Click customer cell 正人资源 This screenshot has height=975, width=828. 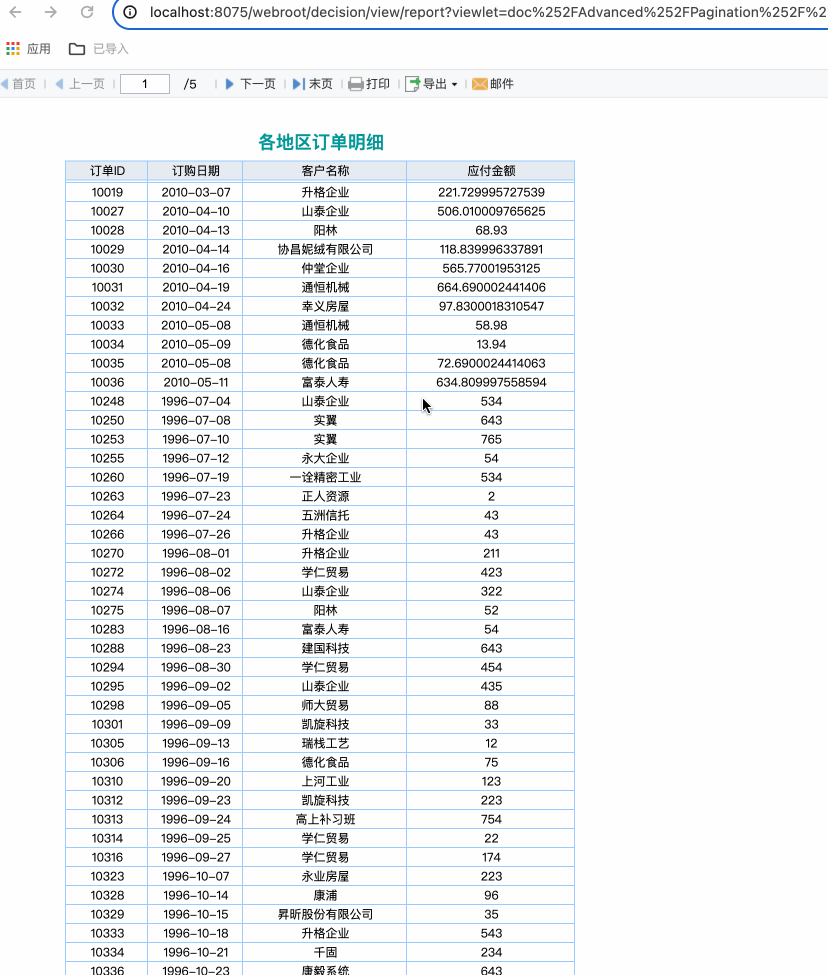click(324, 496)
